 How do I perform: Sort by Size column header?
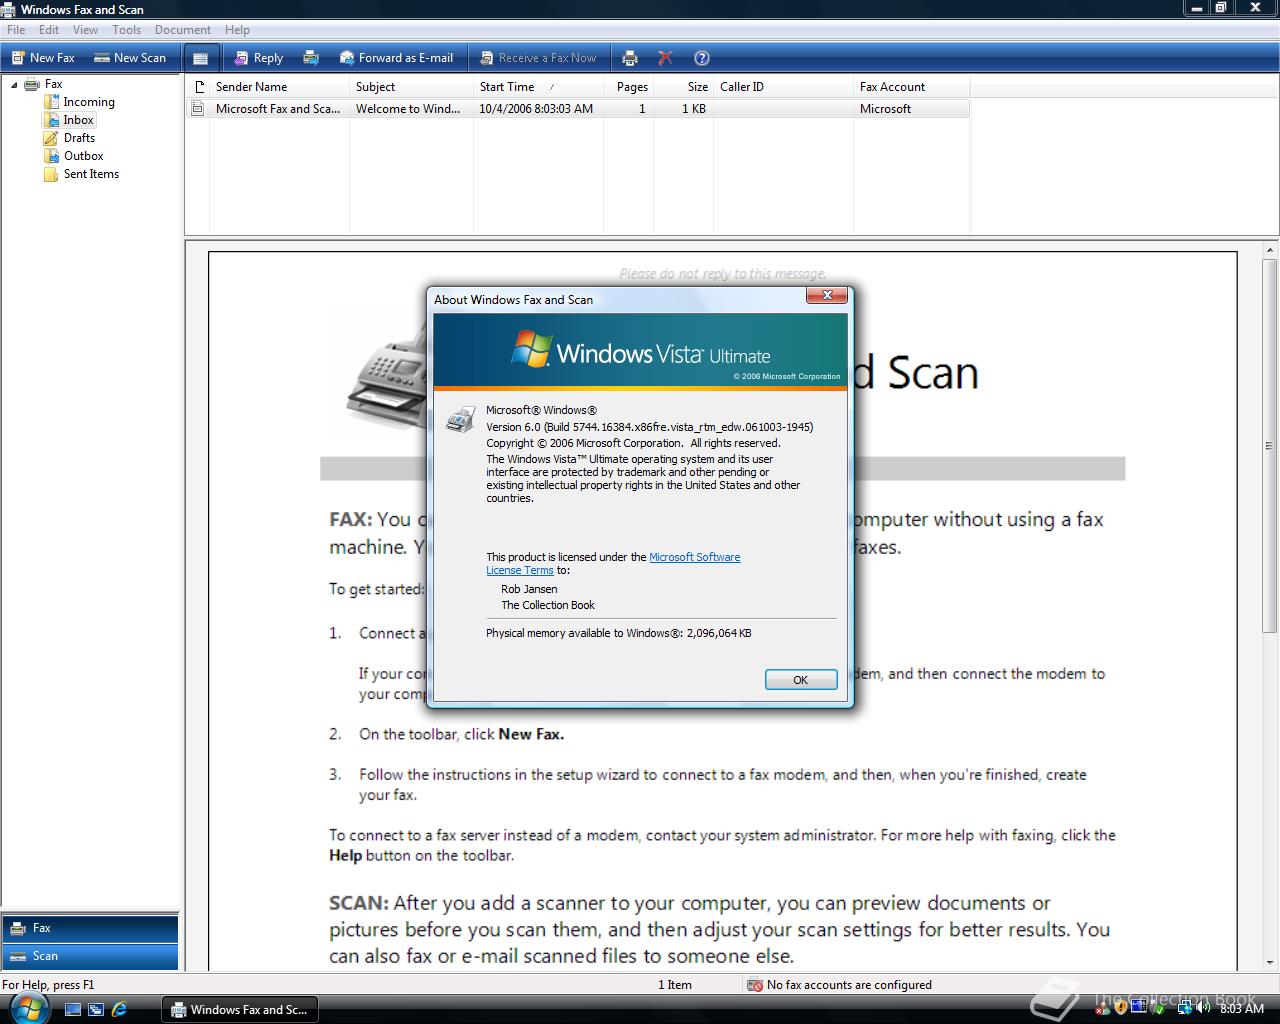click(684, 87)
